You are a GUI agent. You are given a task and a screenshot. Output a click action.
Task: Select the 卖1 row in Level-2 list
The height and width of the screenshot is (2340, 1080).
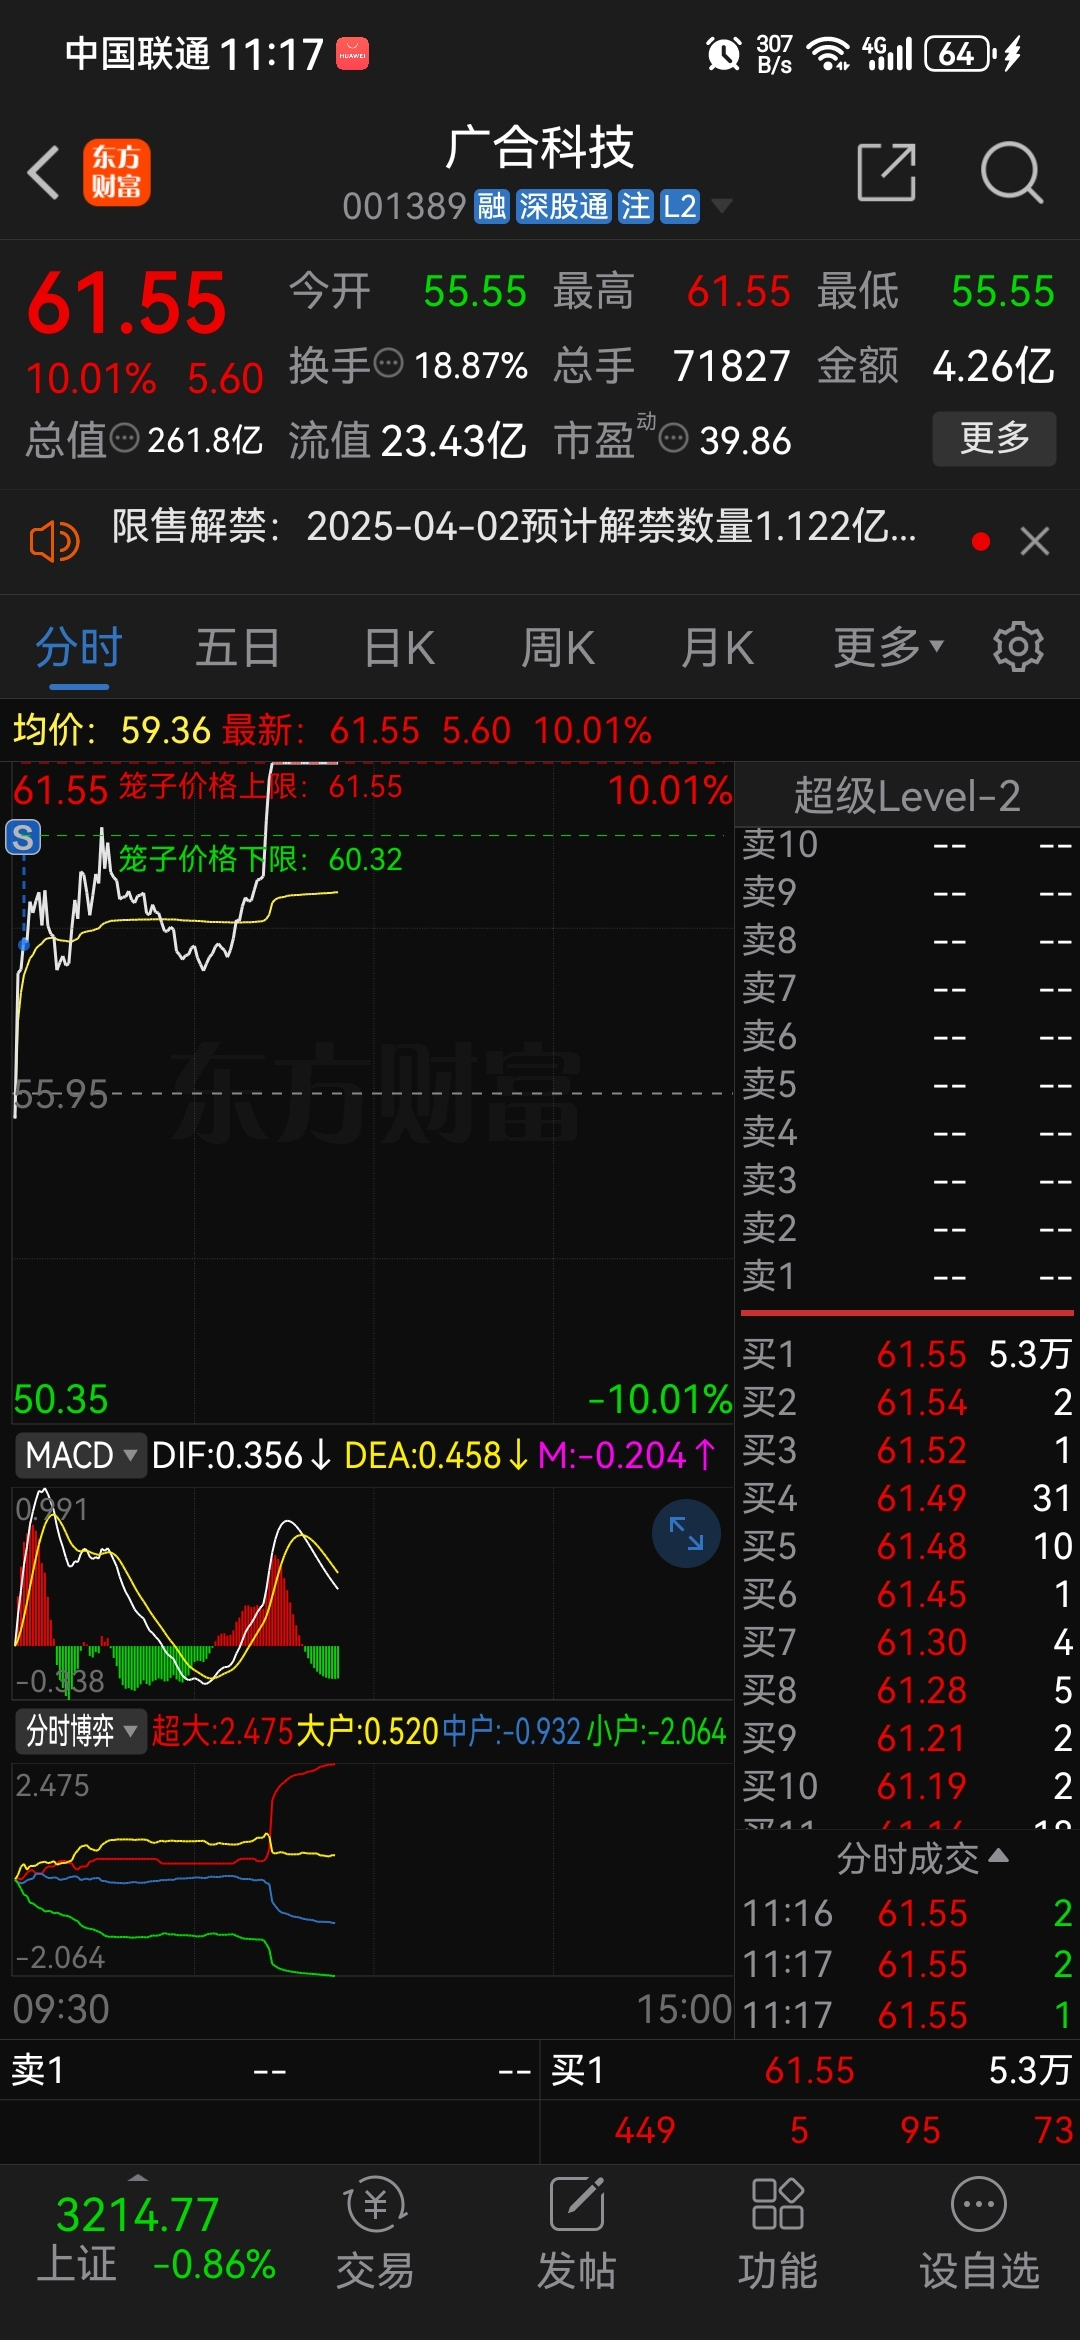click(x=907, y=1276)
